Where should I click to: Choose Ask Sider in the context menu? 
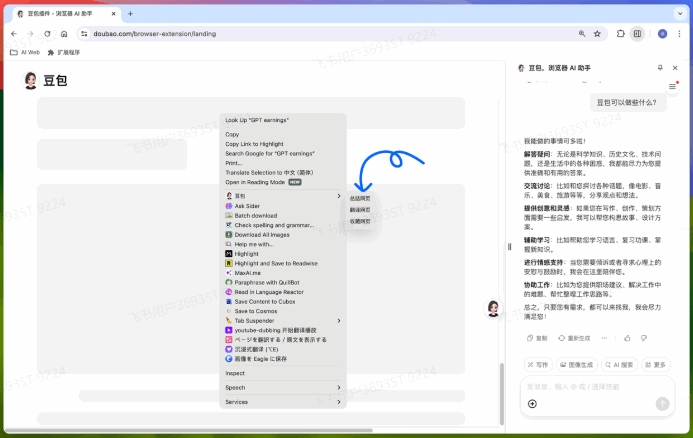[283, 206]
